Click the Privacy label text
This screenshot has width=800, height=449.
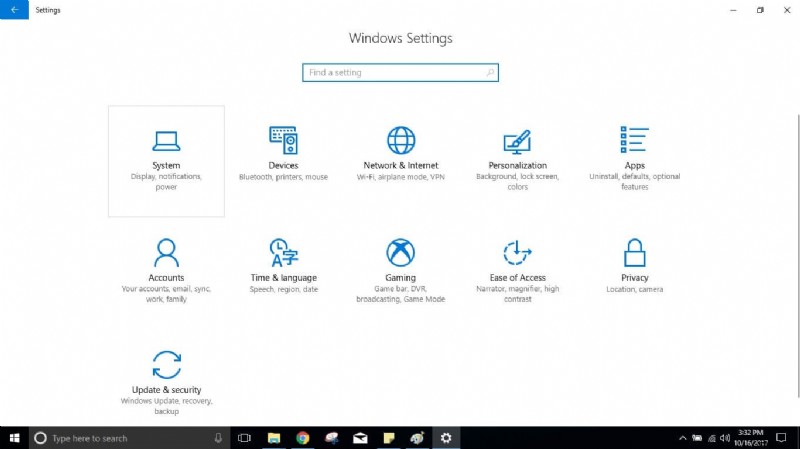[635, 278]
